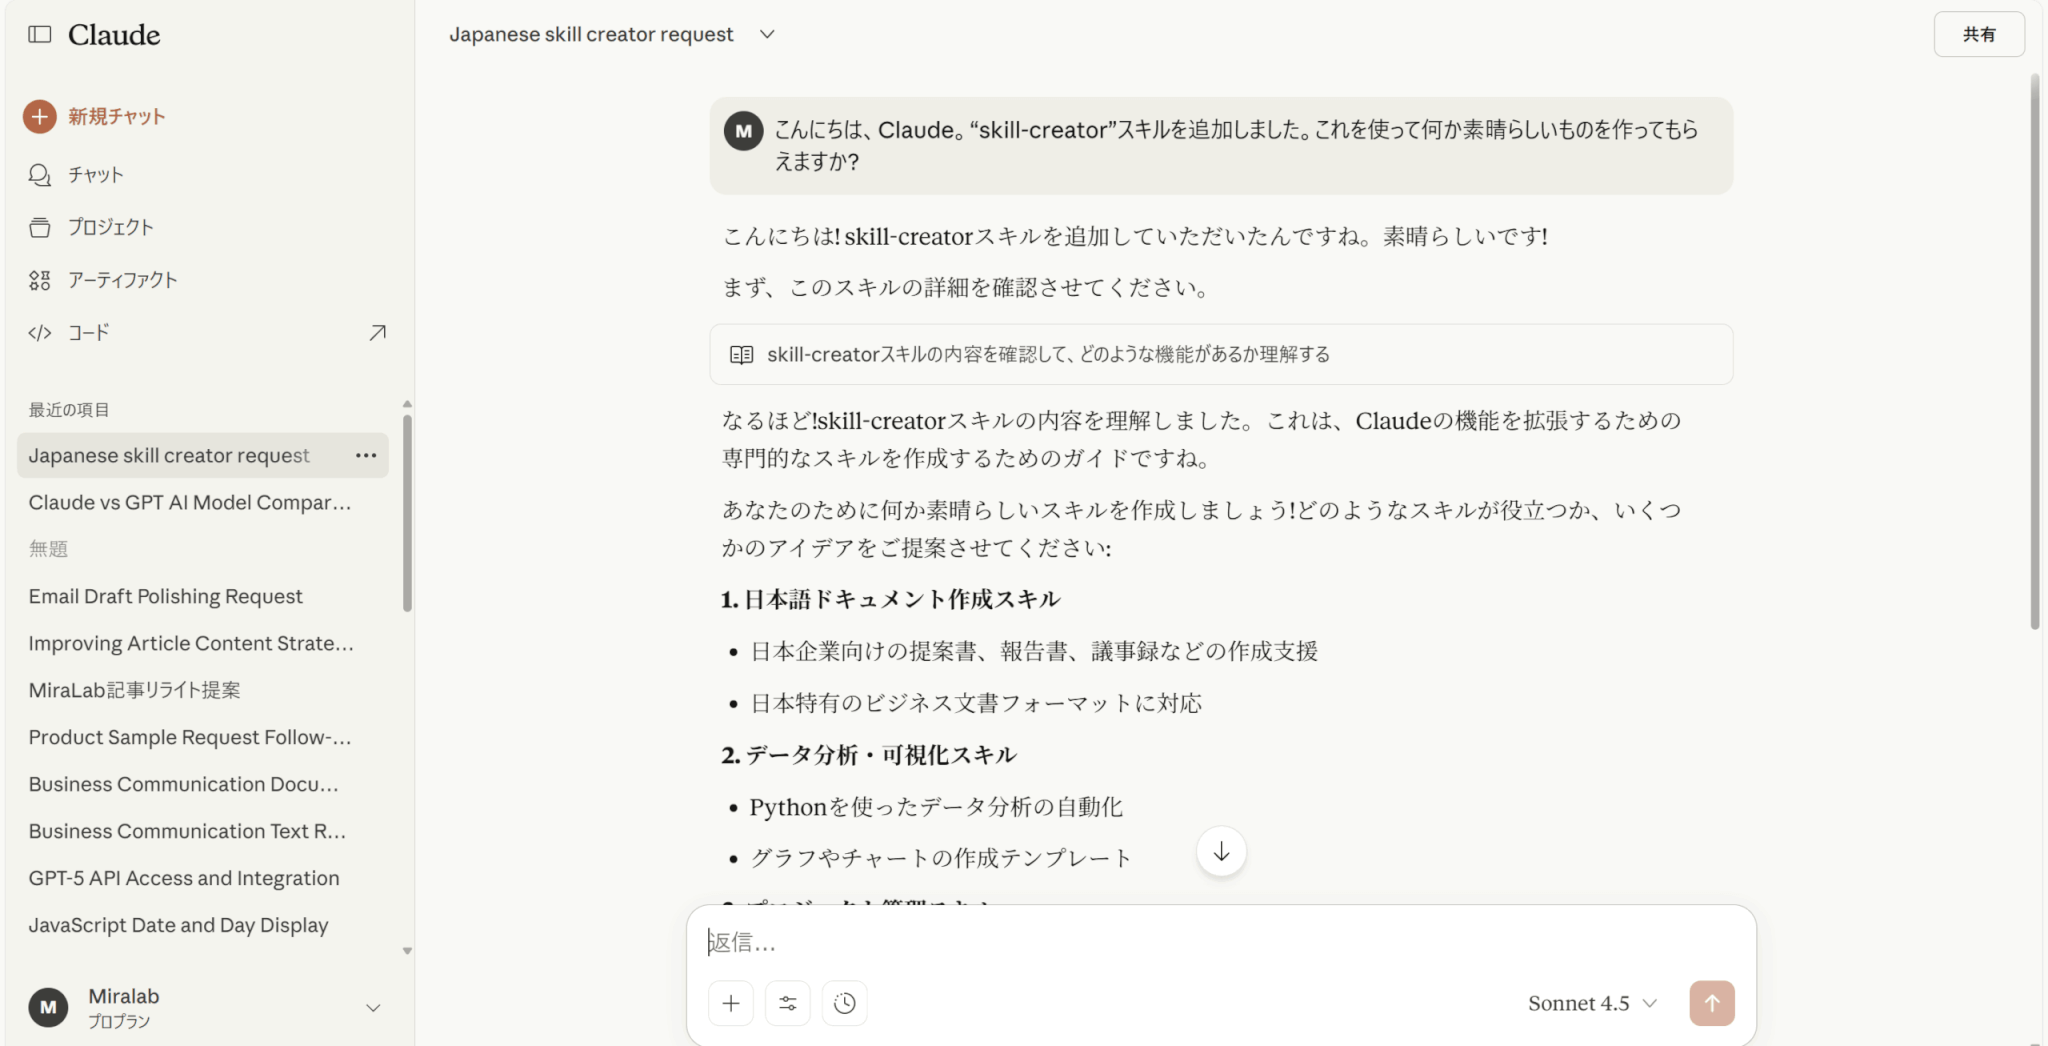This screenshot has height=1046, width=2048.
Task: Click the attach plus icon in the composer
Action: (x=731, y=1003)
